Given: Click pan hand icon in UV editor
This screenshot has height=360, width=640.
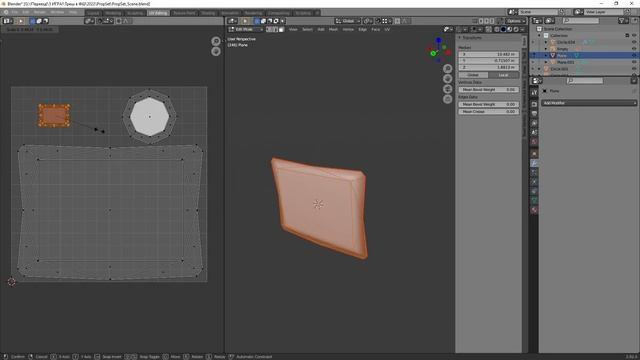Looking at the screenshot, I should 216,51.
